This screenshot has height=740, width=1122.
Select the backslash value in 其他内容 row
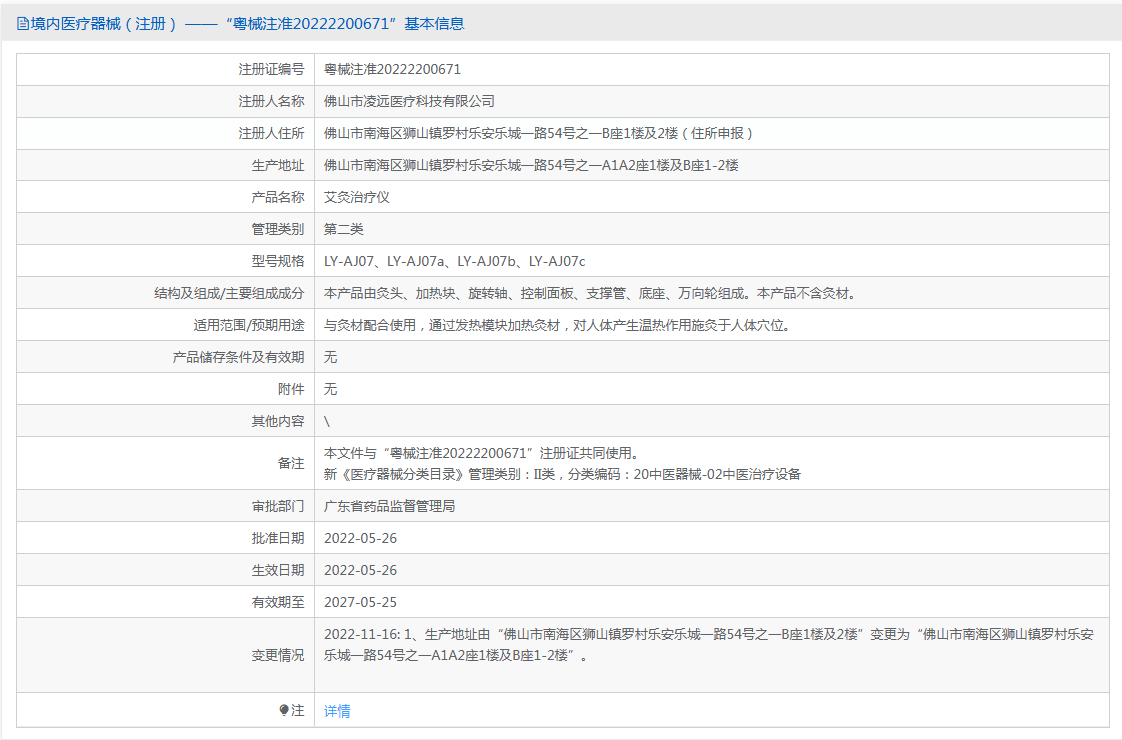tap(327, 422)
